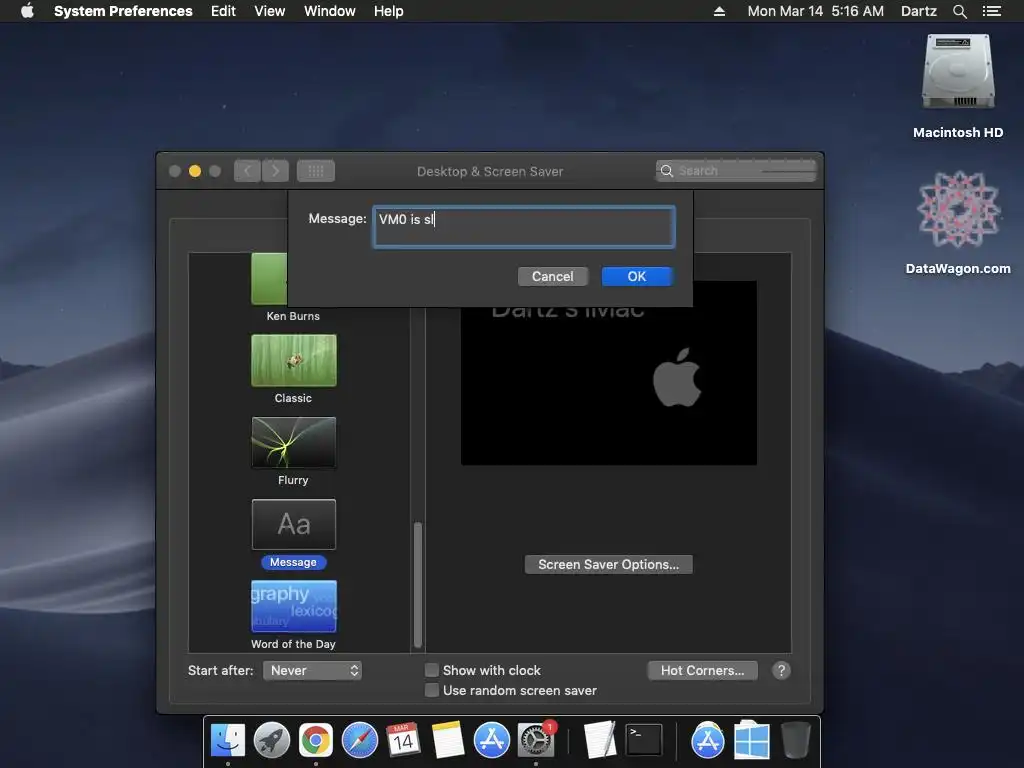
Task: Open the Trash in the Dock
Action: pos(795,741)
